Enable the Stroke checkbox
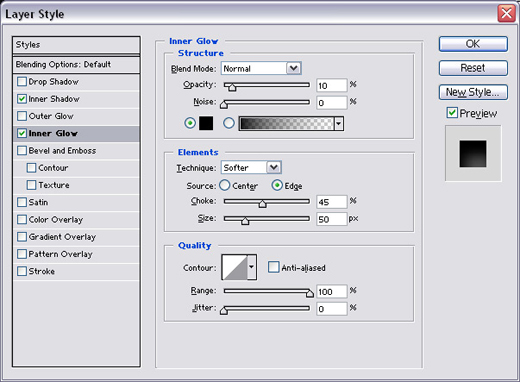Viewport: 520px width, 382px height. (22, 271)
